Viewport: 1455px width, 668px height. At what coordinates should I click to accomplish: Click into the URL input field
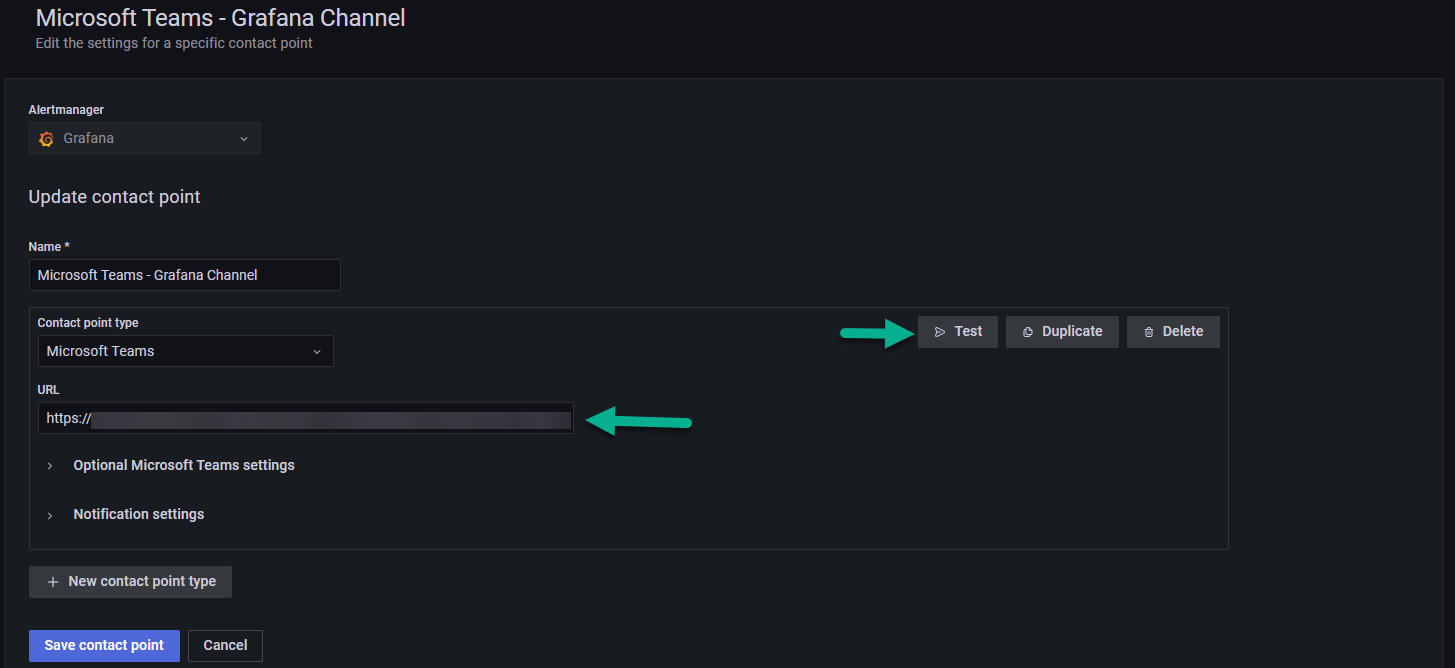(306, 419)
